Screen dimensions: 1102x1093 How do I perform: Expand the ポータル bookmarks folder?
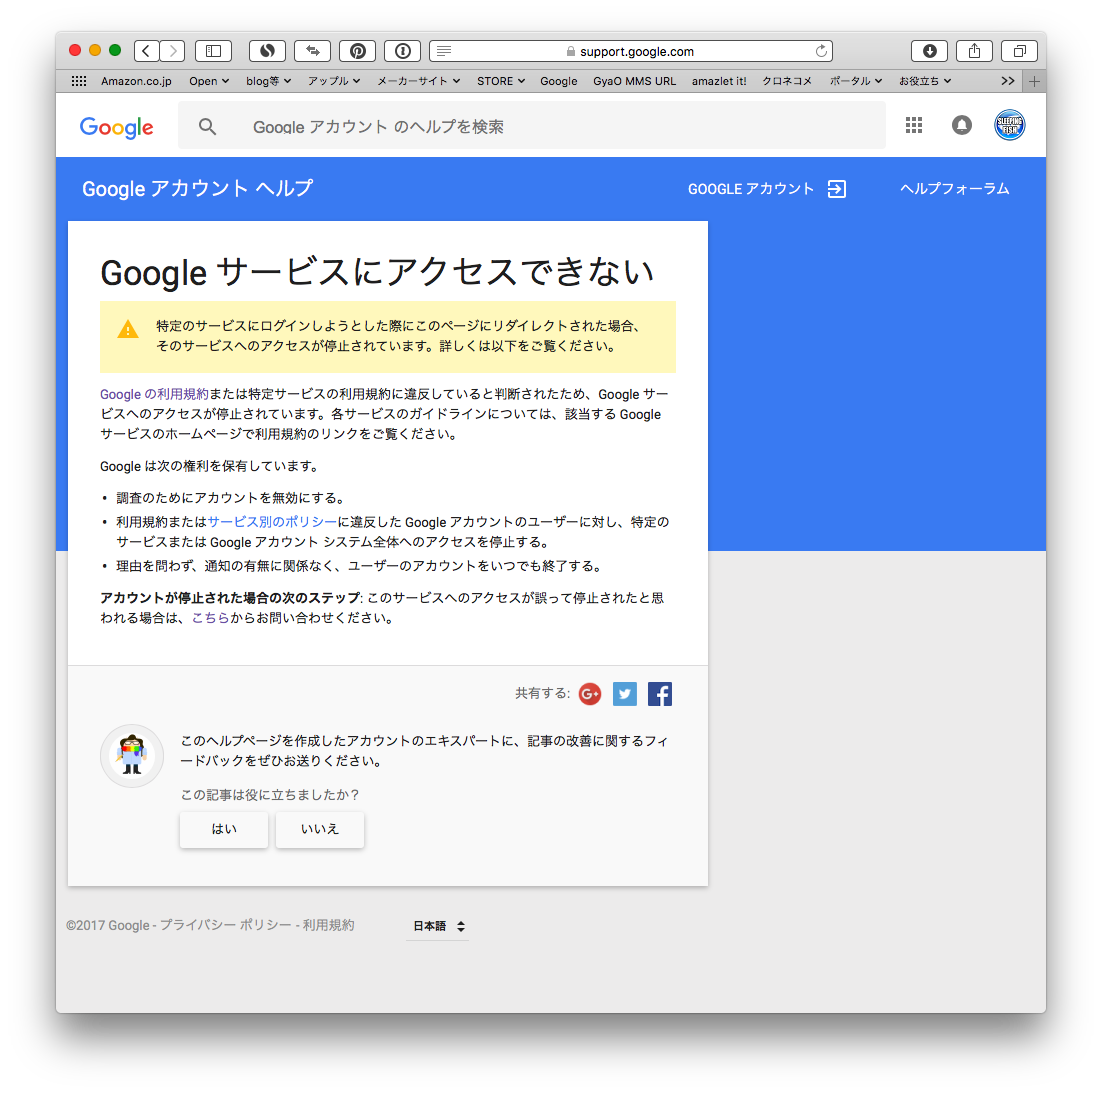[x=856, y=81]
